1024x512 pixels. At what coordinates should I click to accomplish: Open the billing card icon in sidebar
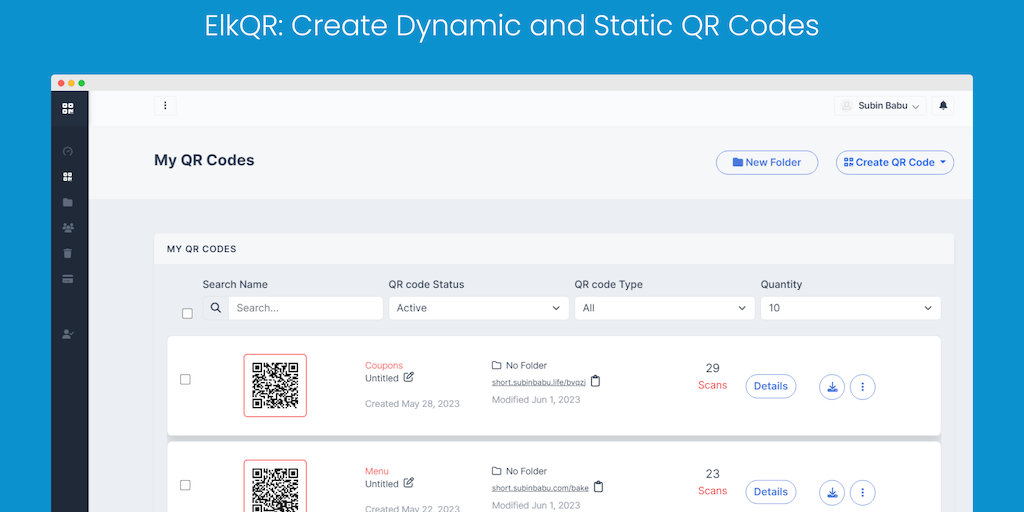click(x=68, y=279)
